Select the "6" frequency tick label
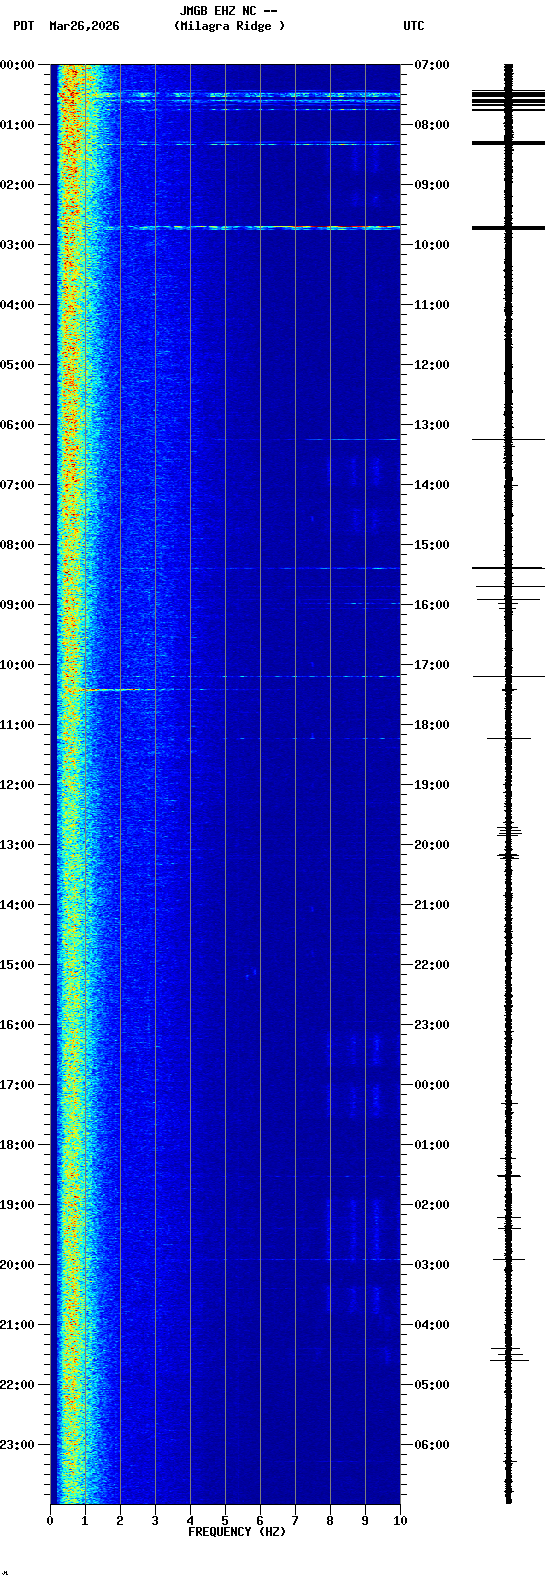Viewport: 552px width, 1584px height. pyautogui.click(x=260, y=1521)
